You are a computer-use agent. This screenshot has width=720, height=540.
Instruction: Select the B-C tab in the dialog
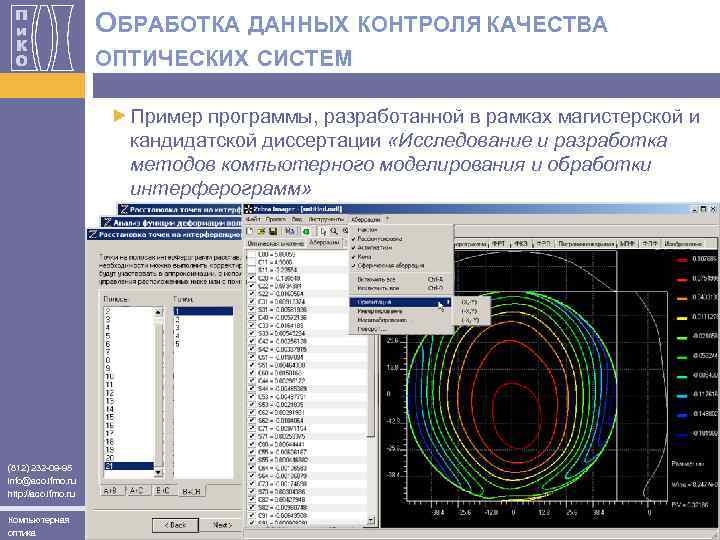click(163, 490)
